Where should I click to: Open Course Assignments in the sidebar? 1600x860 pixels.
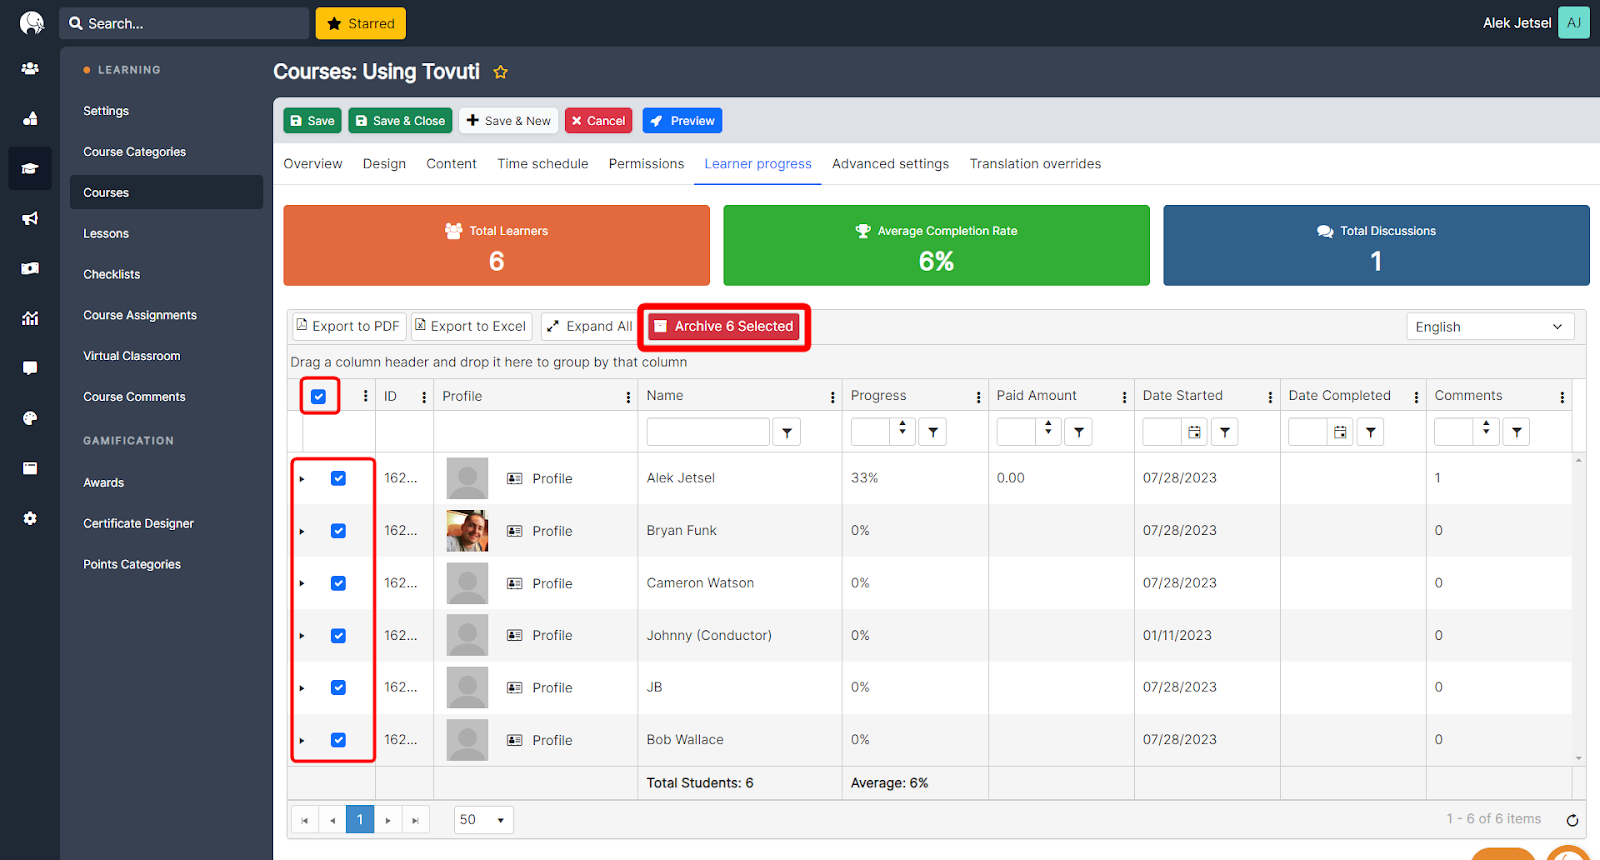tap(140, 315)
